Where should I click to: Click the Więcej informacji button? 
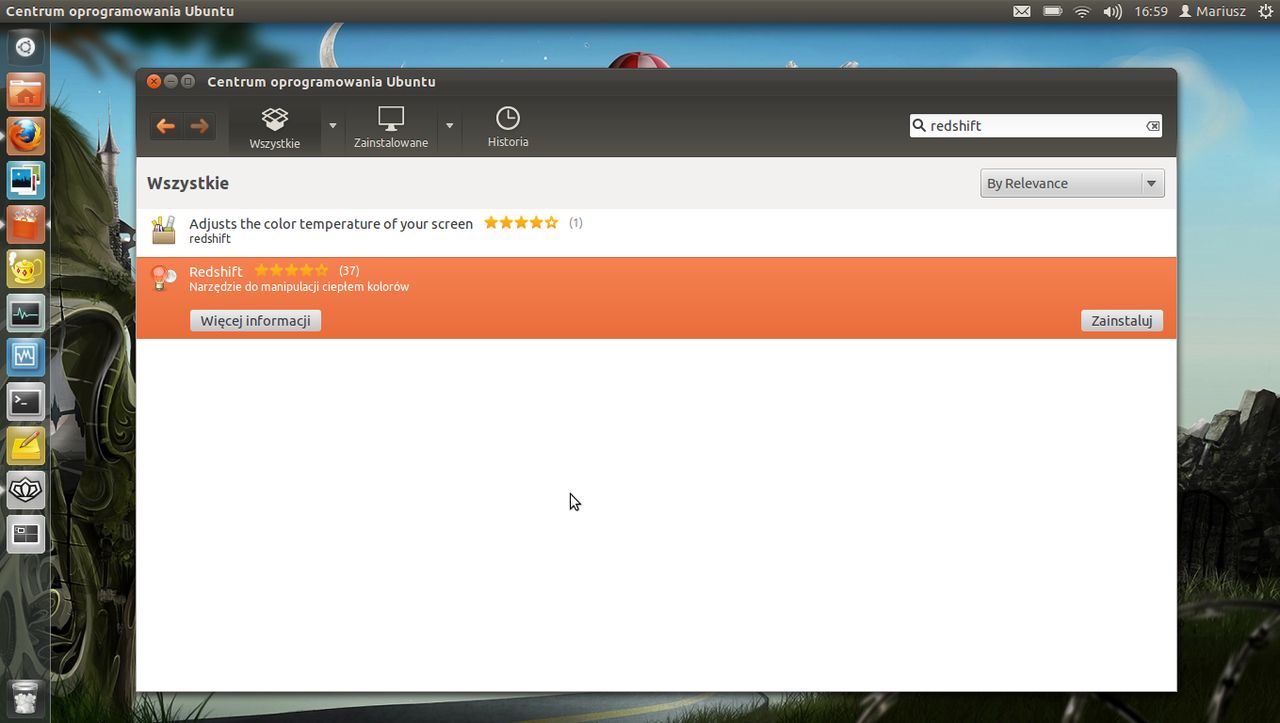tap(255, 320)
